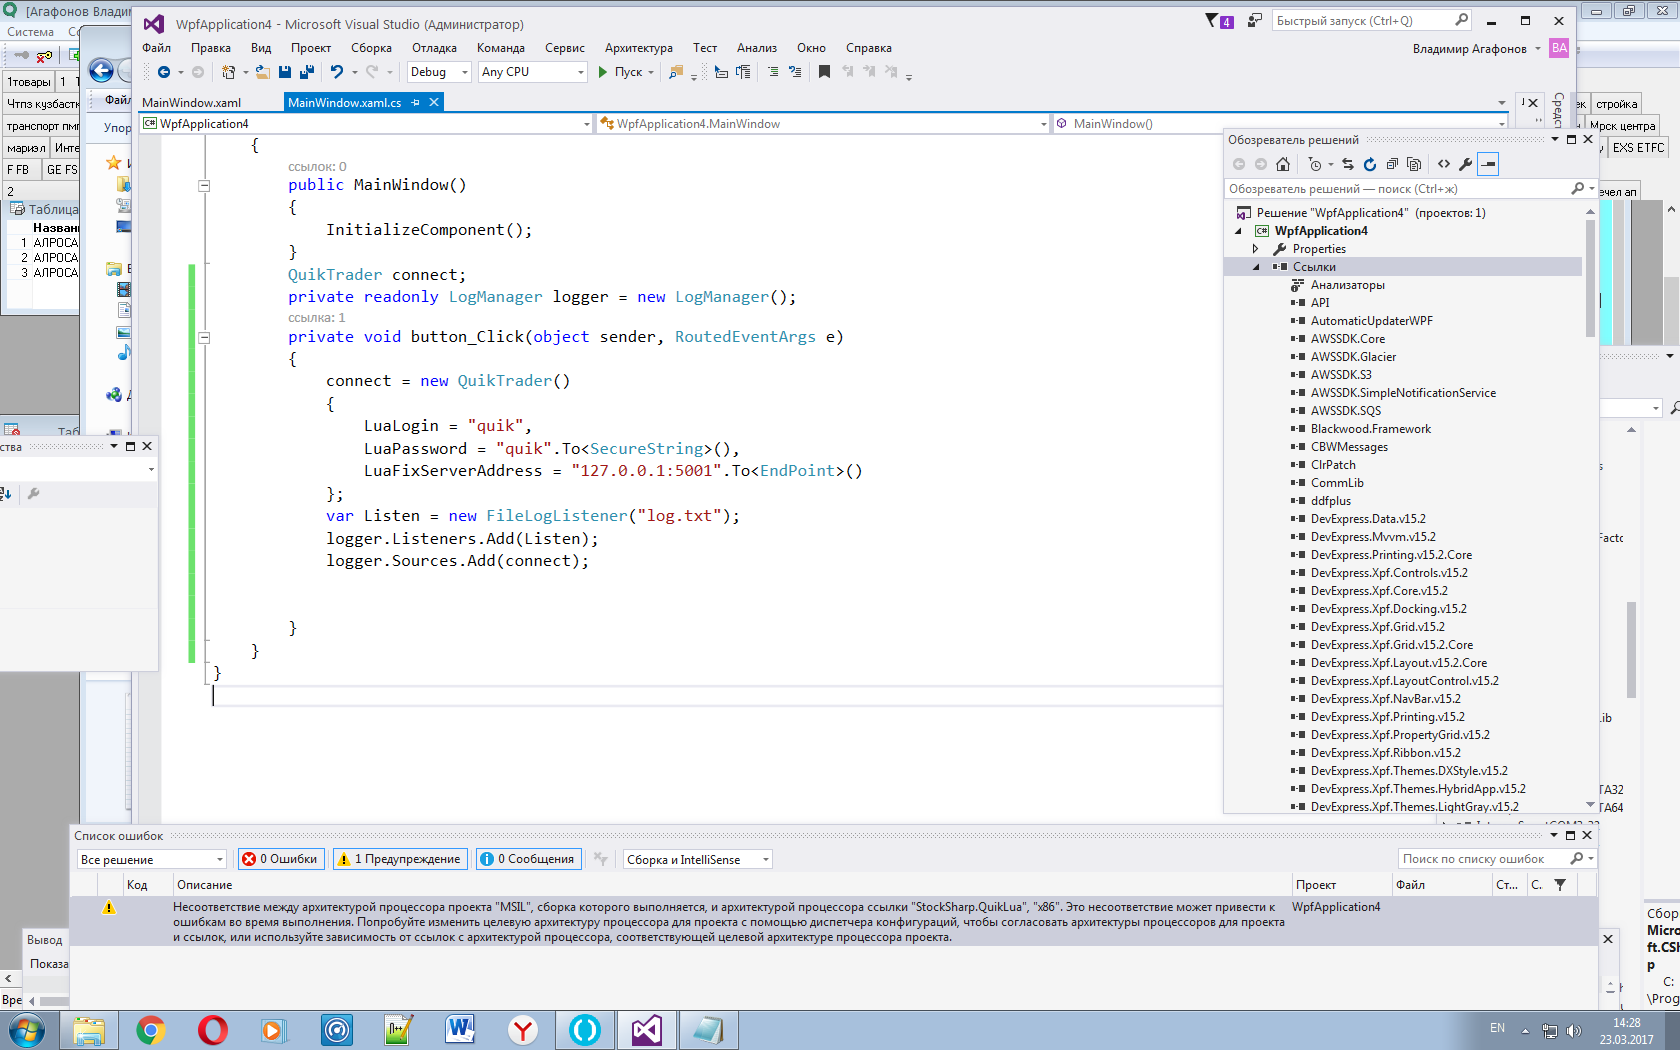Image resolution: width=1680 pixels, height=1050 pixels.
Task: Open the Debug configuration dropdown
Action: click(x=438, y=72)
